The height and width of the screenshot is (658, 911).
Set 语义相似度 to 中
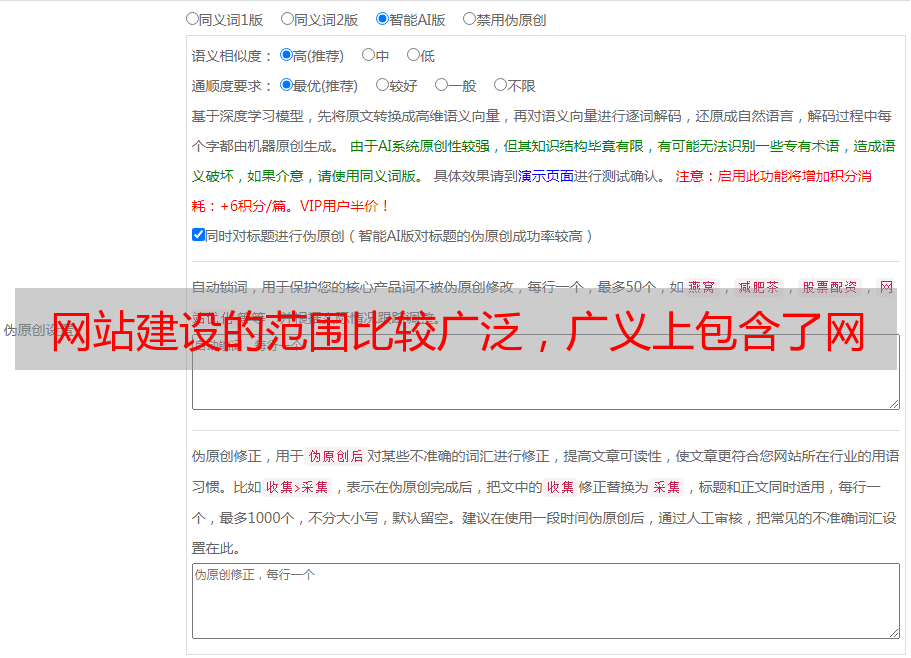[x=368, y=55]
